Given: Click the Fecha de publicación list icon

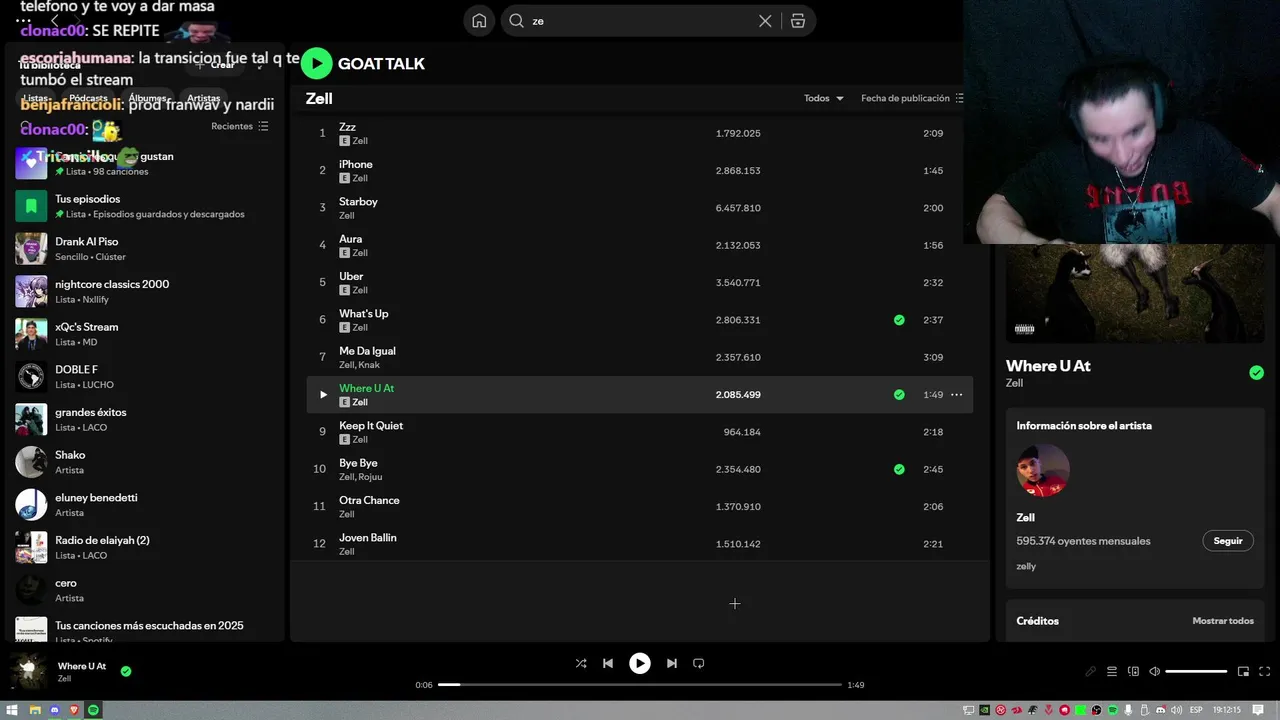Looking at the screenshot, I should (x=960, y=98).
